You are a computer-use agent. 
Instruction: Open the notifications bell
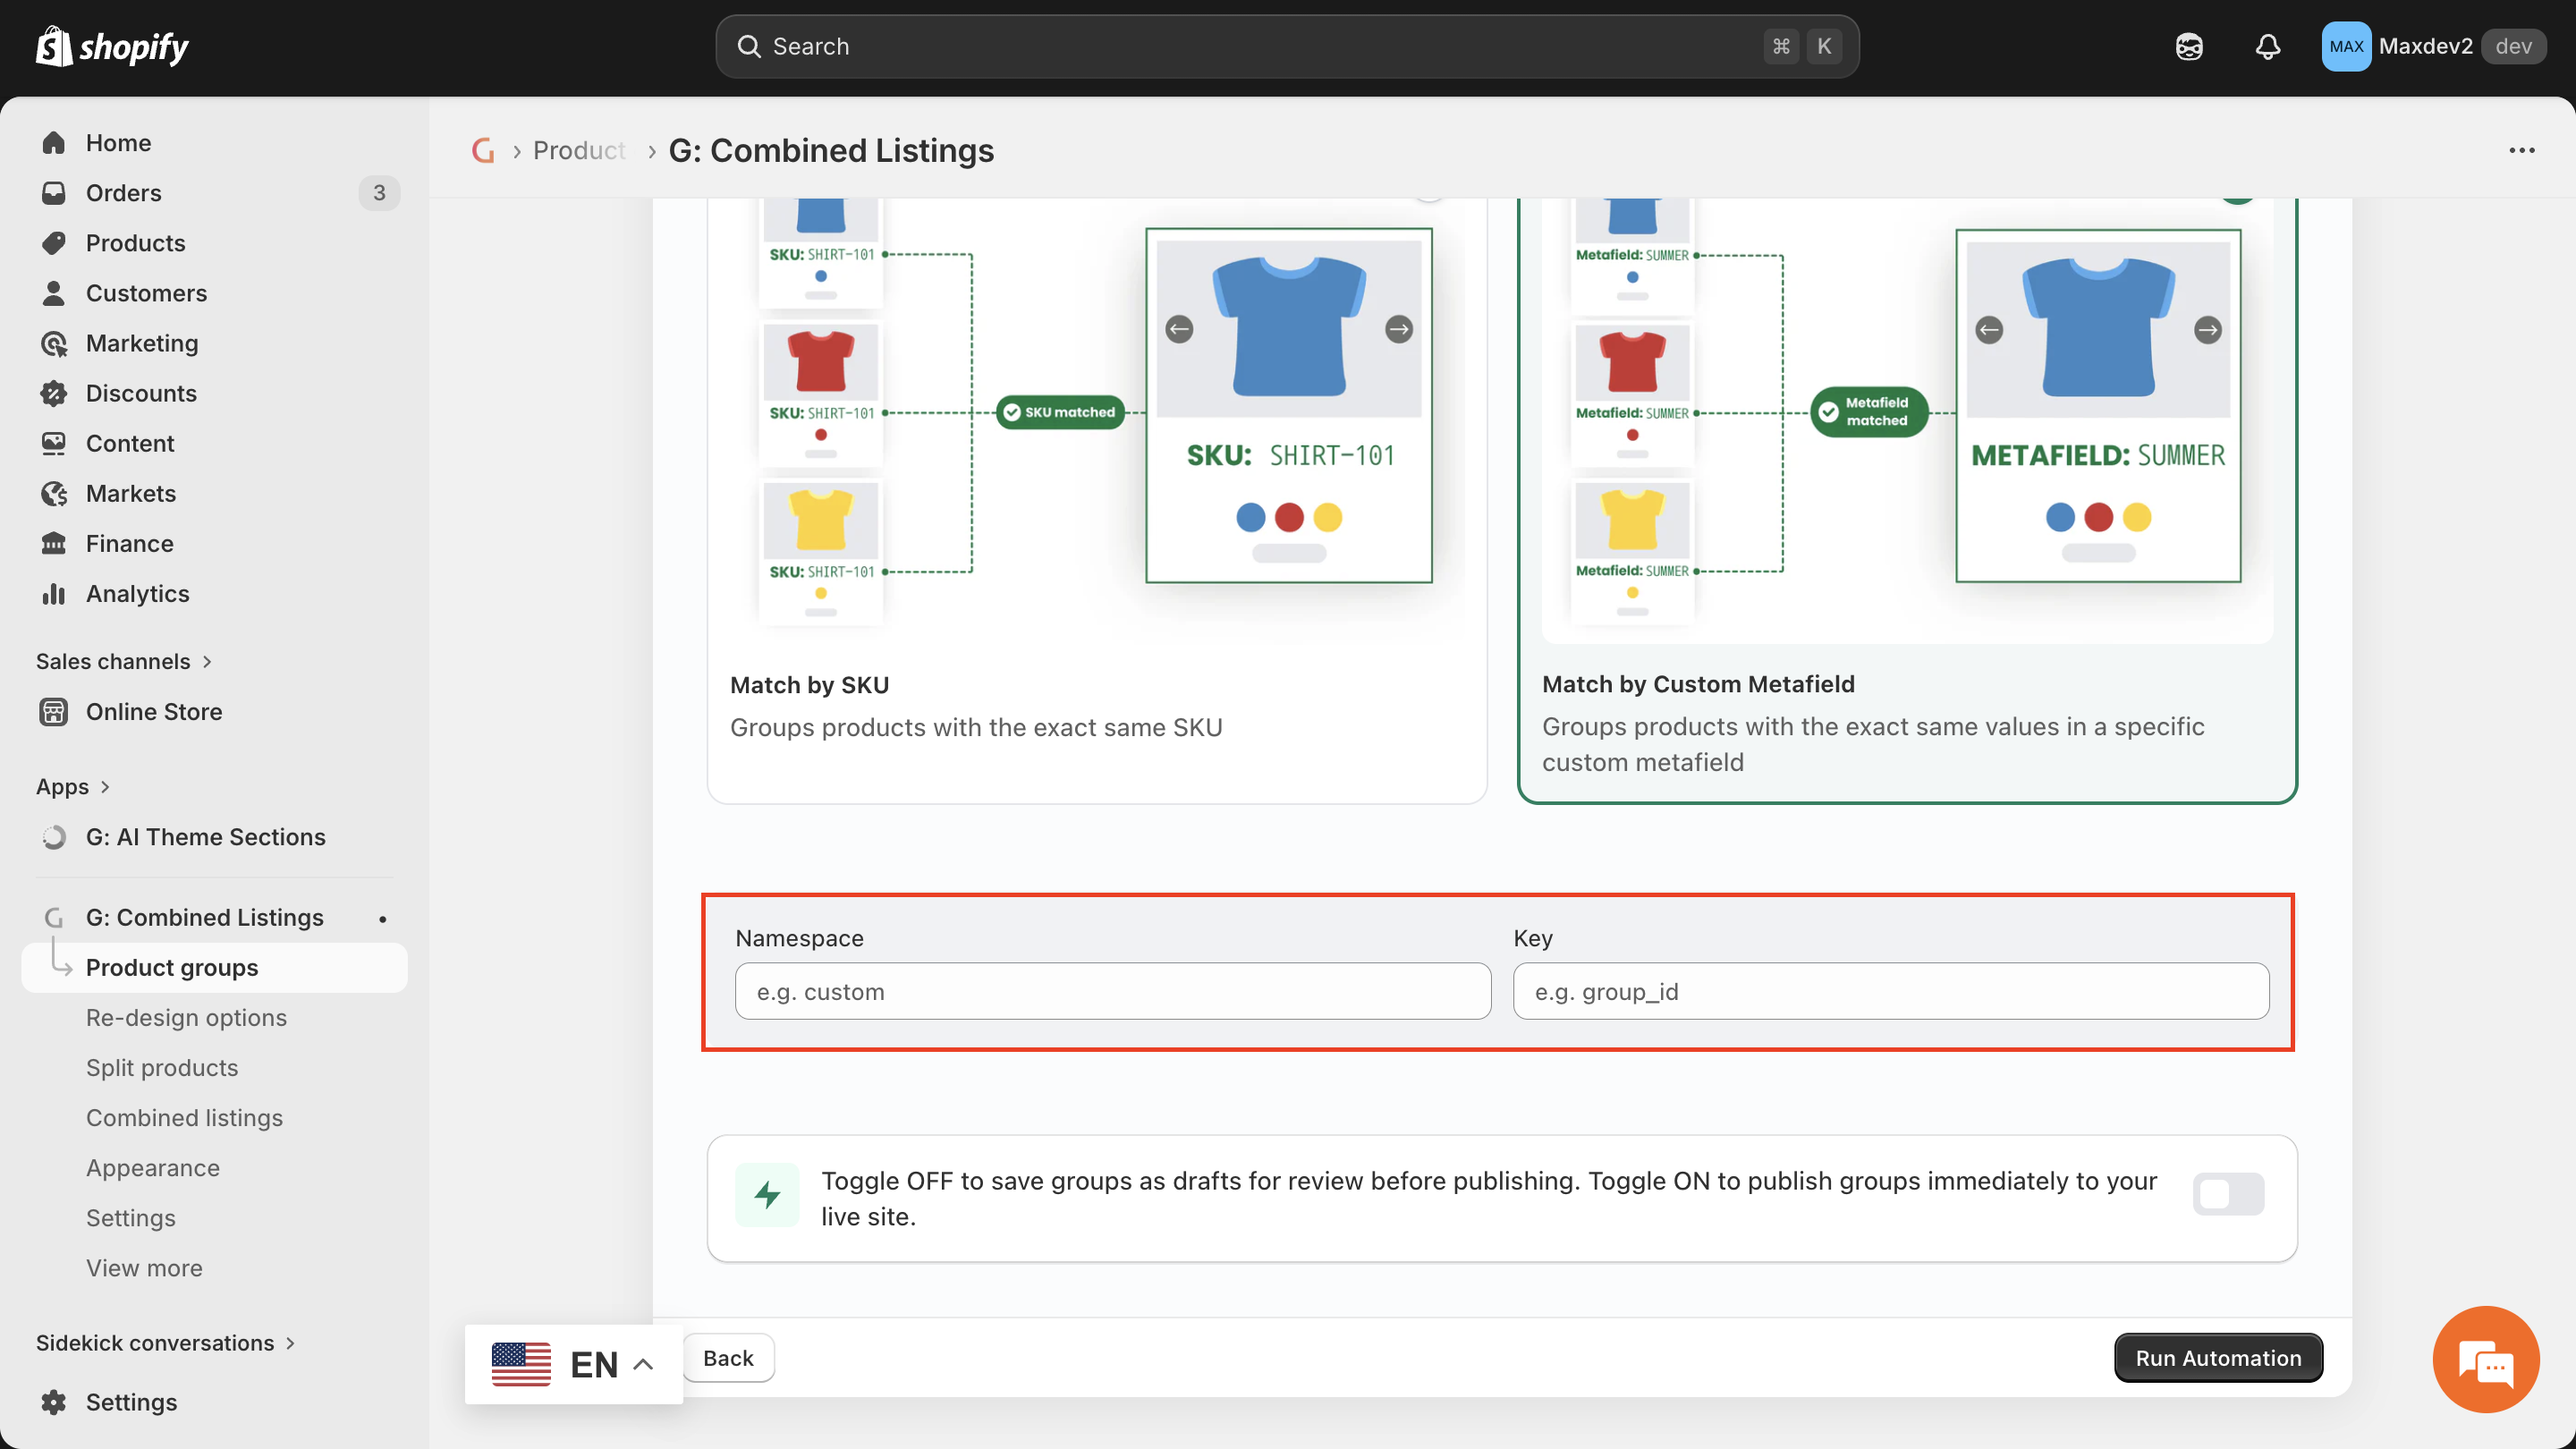tap(2267, 47)
